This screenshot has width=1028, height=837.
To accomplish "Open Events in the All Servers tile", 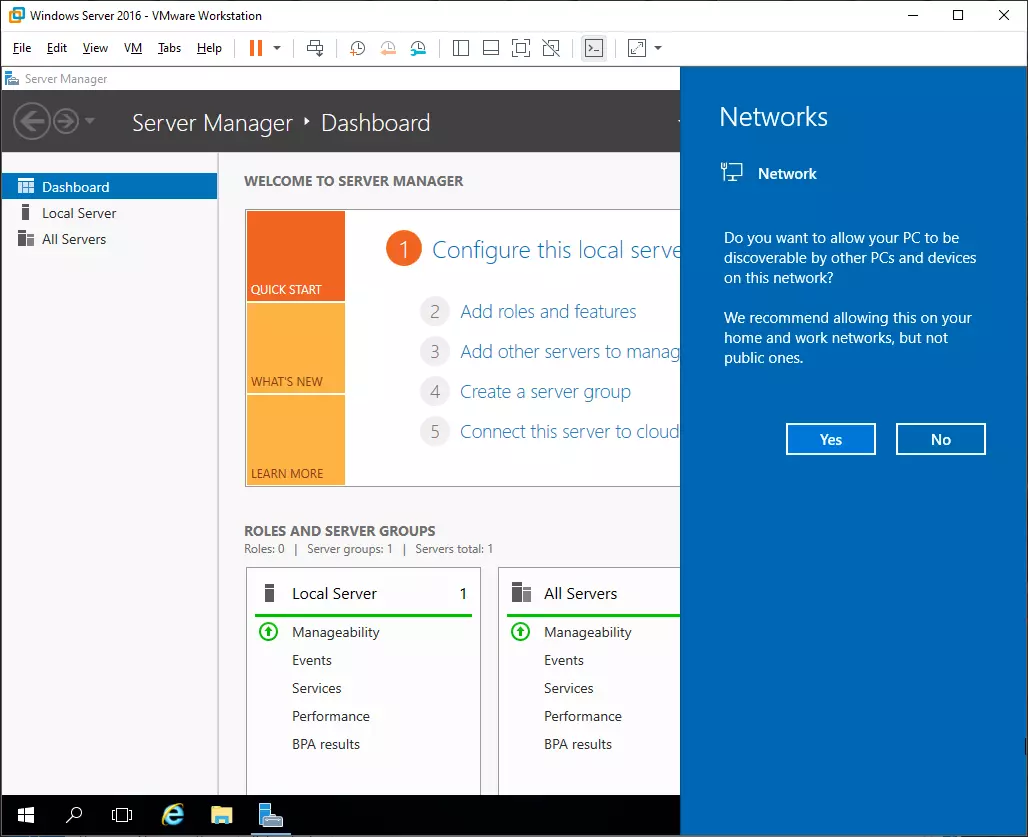I will click(x=564, y=660).
